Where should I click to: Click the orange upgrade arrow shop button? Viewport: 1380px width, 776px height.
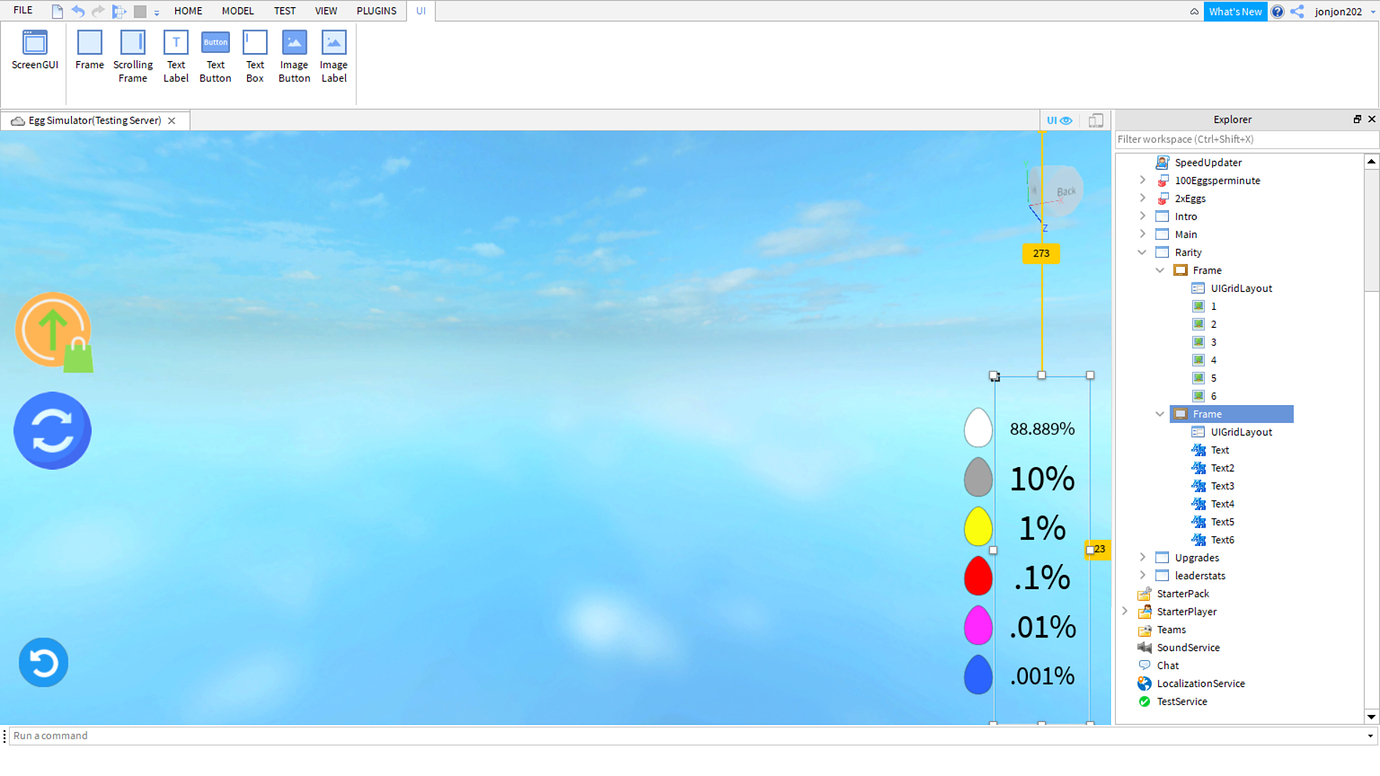click(54, 332)
